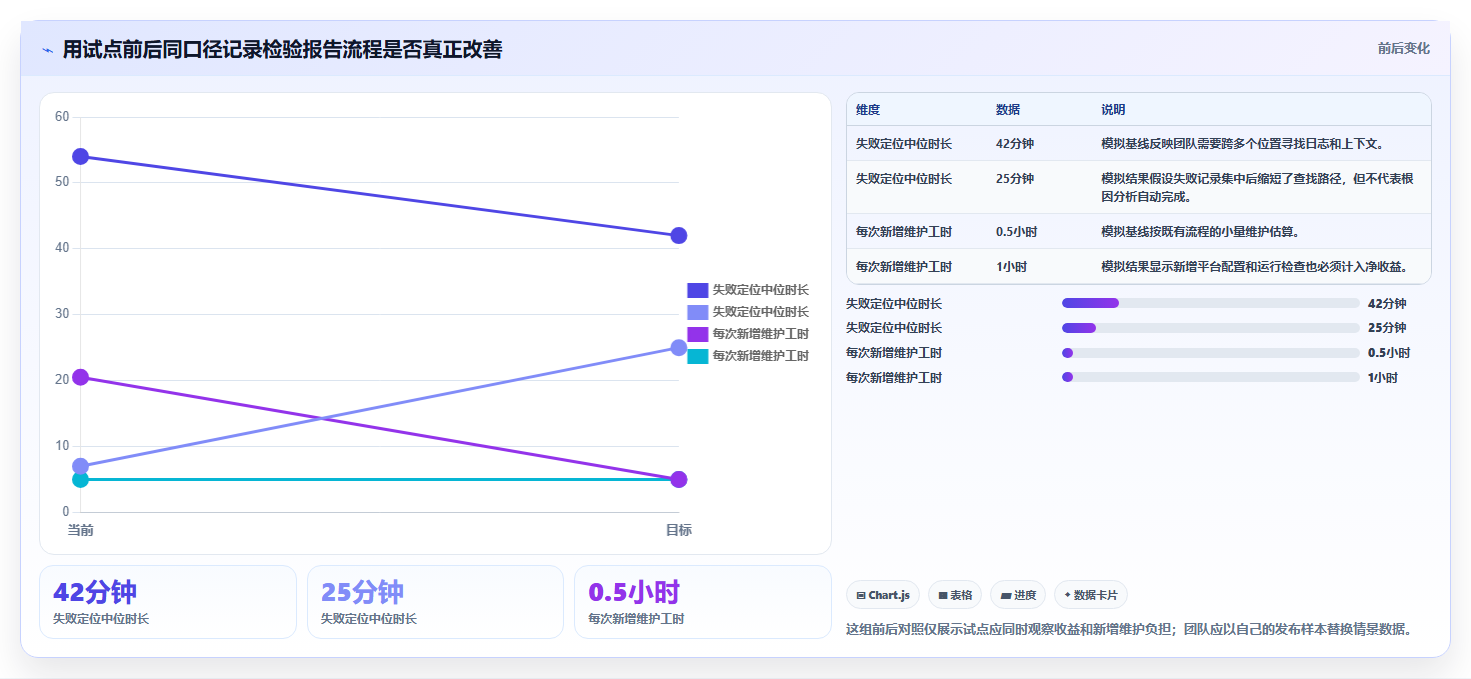
Task: Select the card title about 试点前后同口径记录
Action: click(x=282, y=49)
